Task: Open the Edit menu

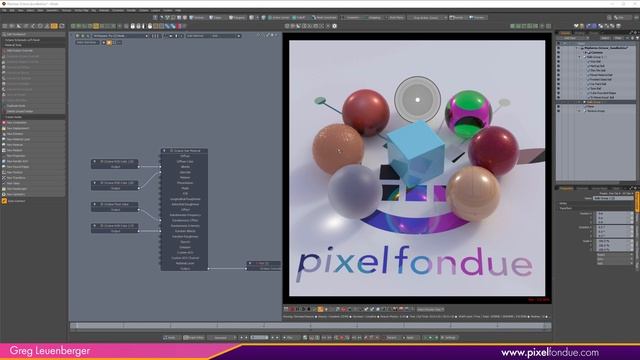Action: (12, 10)
